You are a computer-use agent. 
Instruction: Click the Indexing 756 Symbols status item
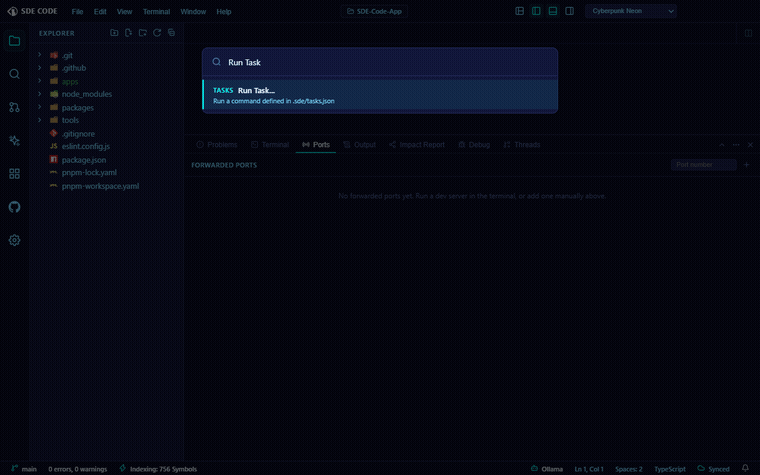click(158, 469)
